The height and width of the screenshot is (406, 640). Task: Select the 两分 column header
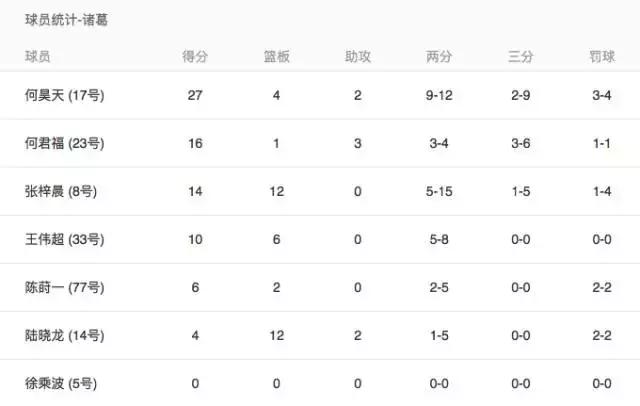[439, 57]
